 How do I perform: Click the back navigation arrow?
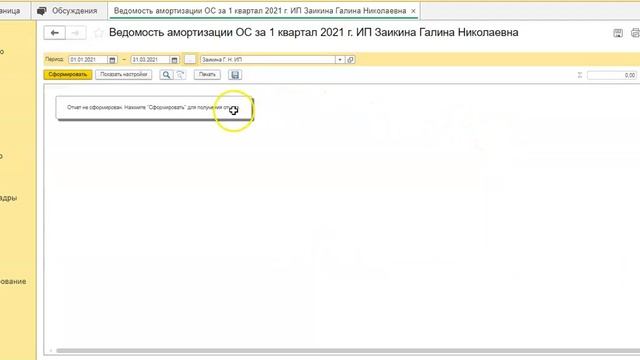click(x=55, y=33)
